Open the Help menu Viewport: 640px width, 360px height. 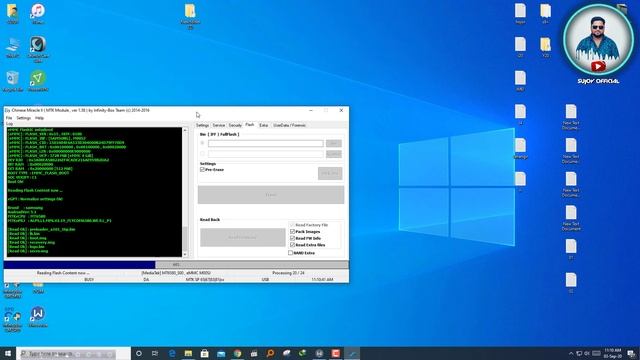pos(40,118)
